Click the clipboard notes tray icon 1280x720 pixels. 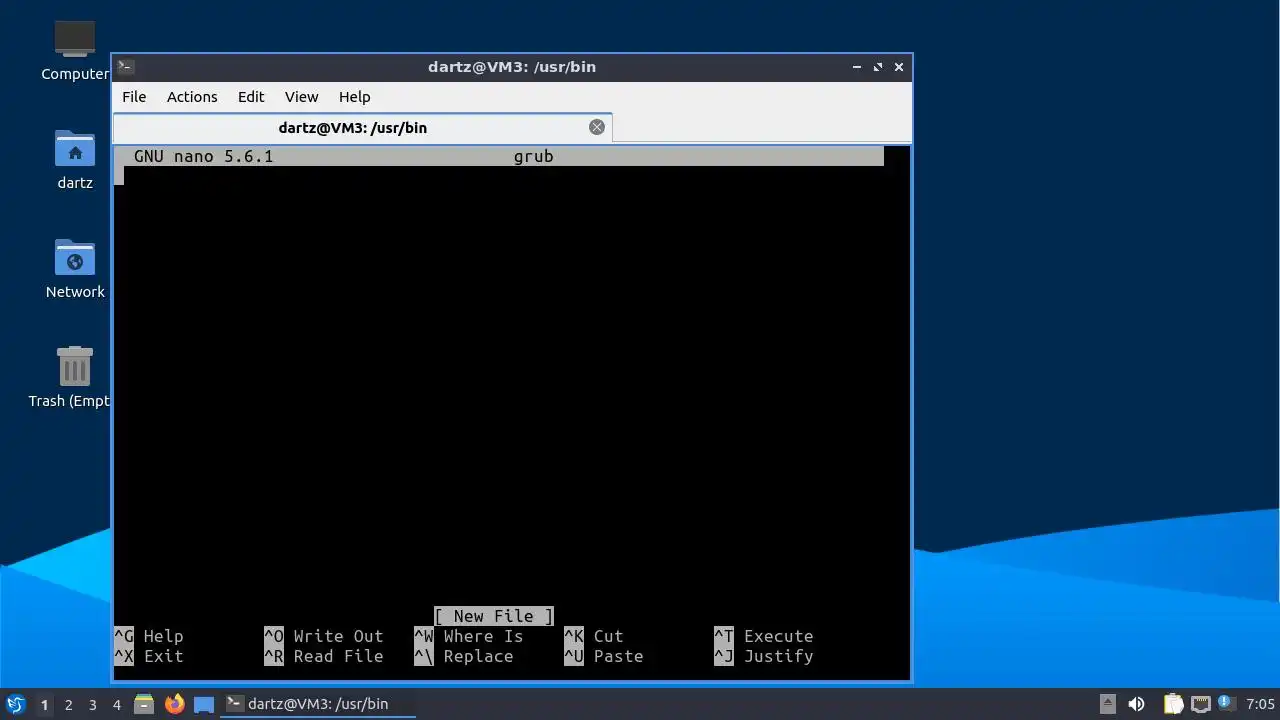click(1173, 704)
